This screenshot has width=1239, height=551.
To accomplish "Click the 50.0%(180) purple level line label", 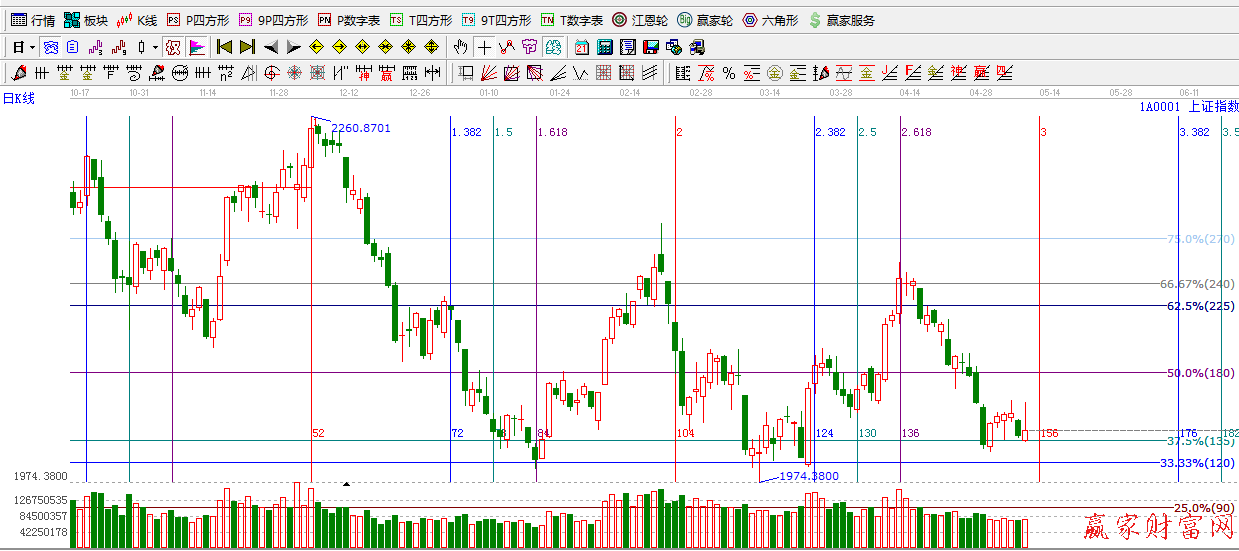I will (1200, 373).
